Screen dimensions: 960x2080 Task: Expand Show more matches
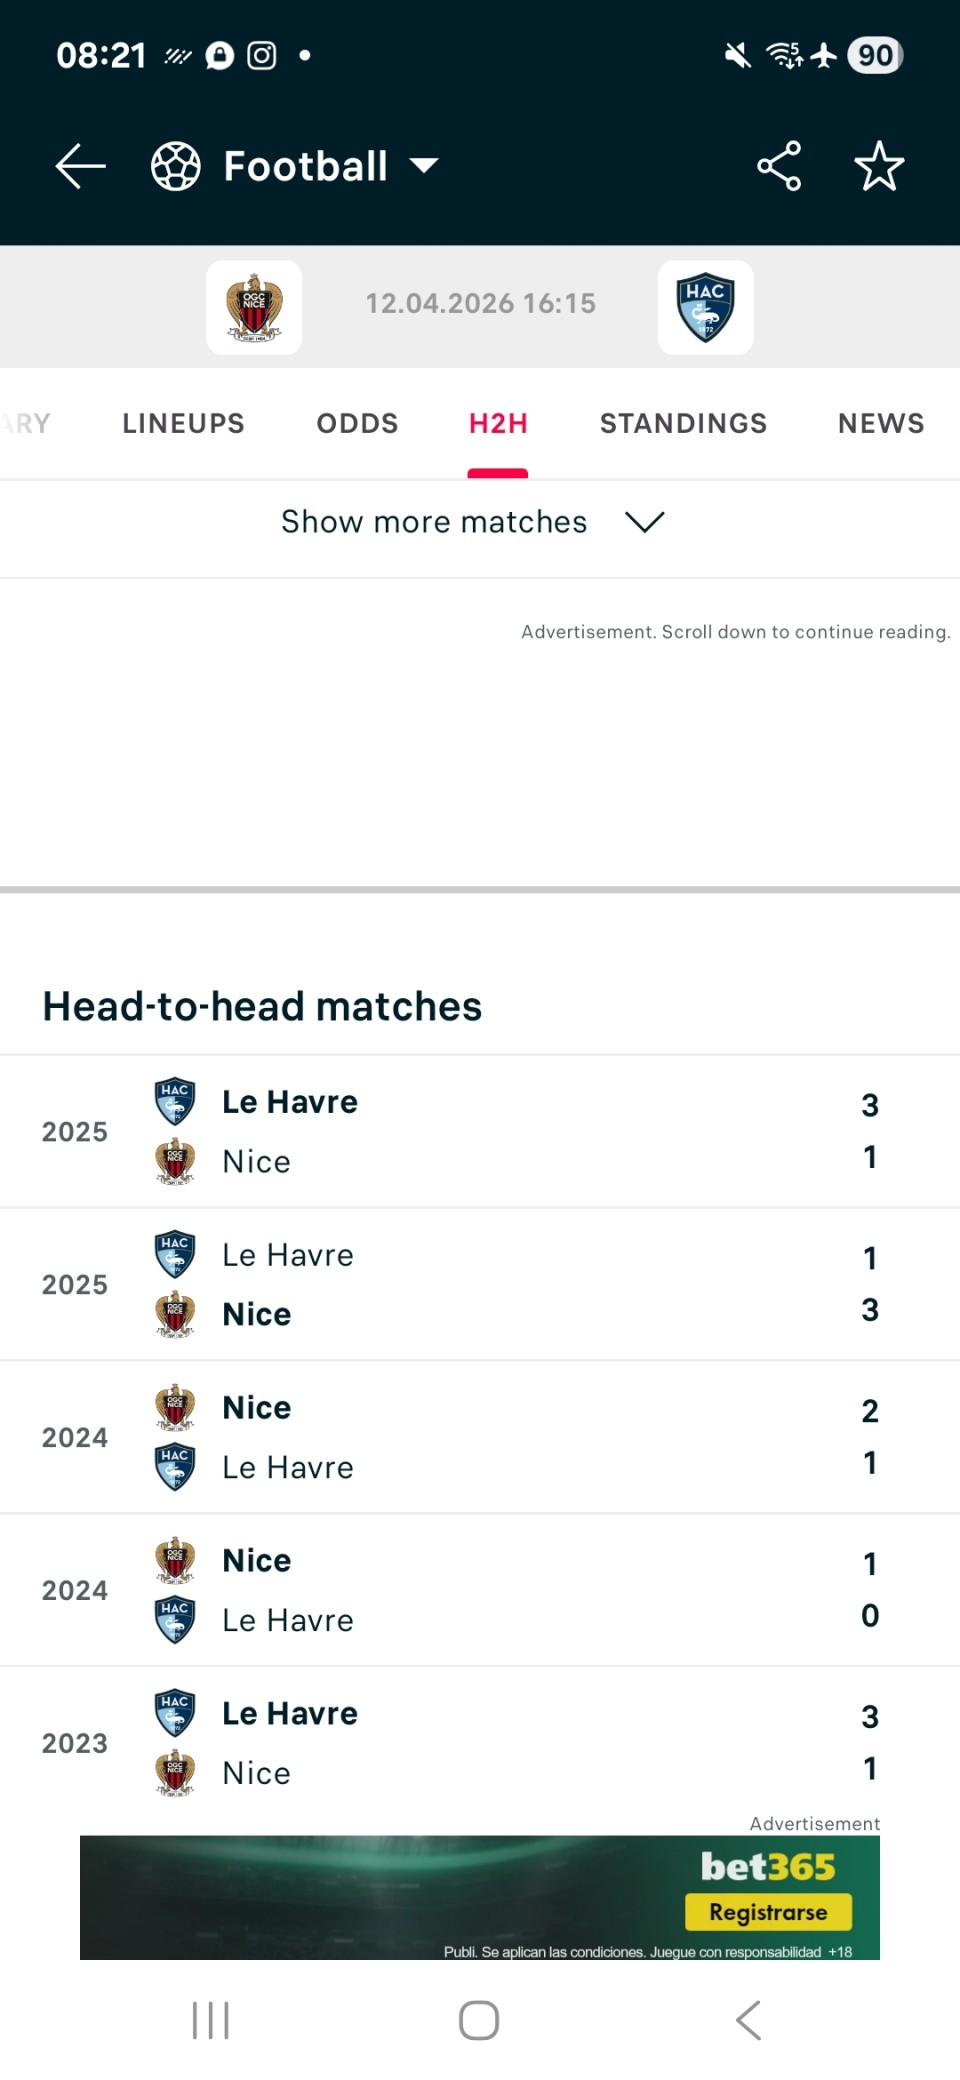pos(434,522)
